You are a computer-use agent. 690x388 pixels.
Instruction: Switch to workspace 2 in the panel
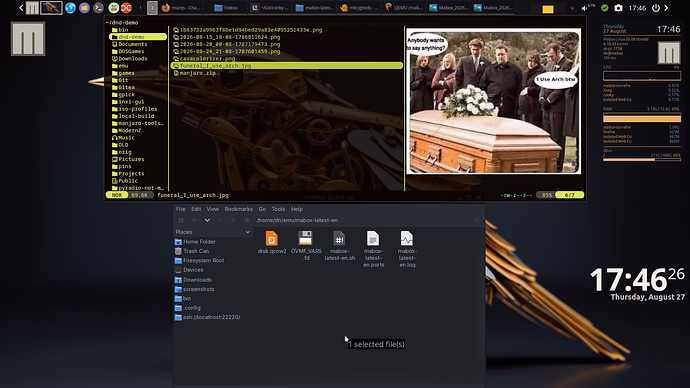click(152, 8)
